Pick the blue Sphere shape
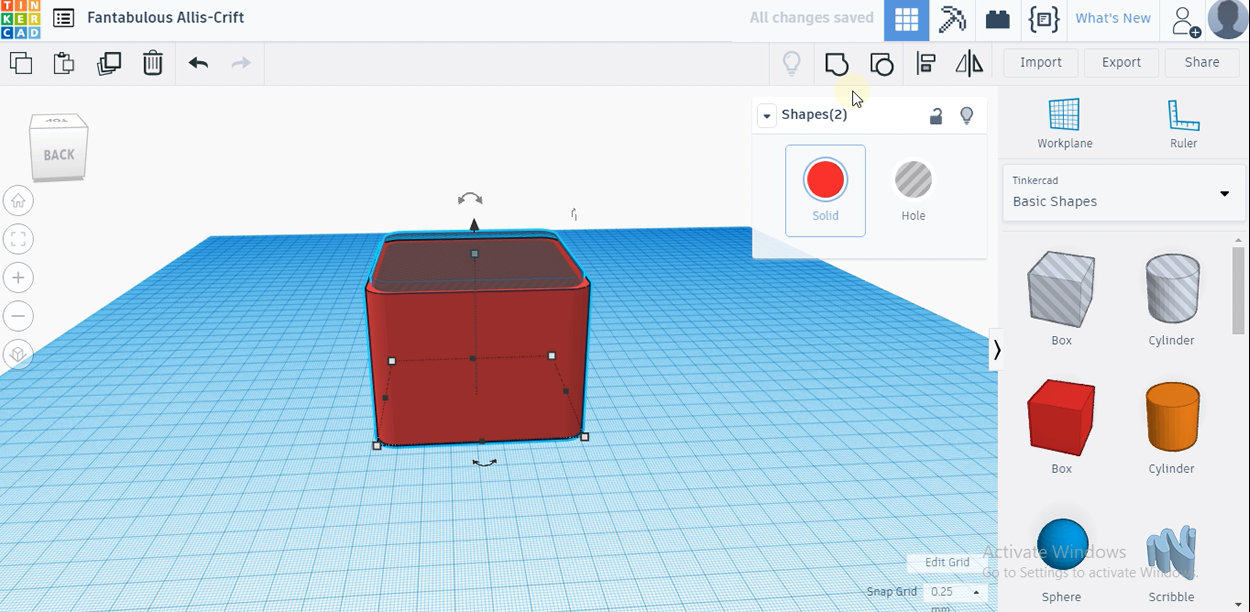This screenshot has height=612, width=1250. (1061, 545)
